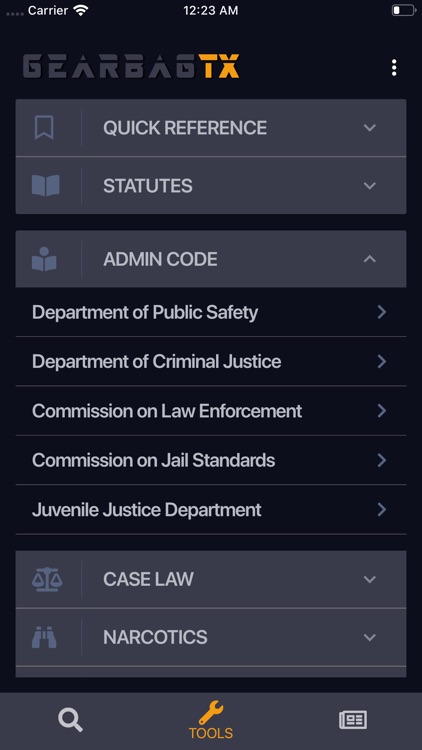
Task: Expand the Case Law section chevron
Action: click(369, 579)
